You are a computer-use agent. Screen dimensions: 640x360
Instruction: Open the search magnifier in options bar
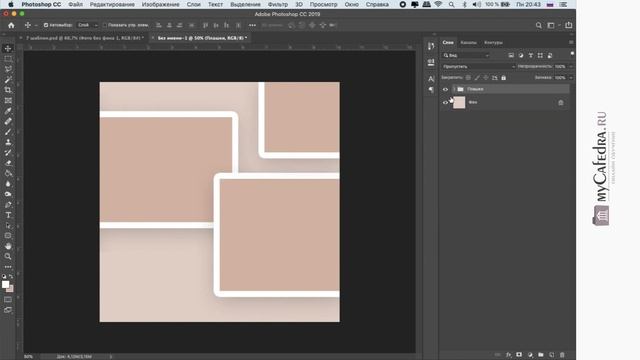(x=539, y=25)
